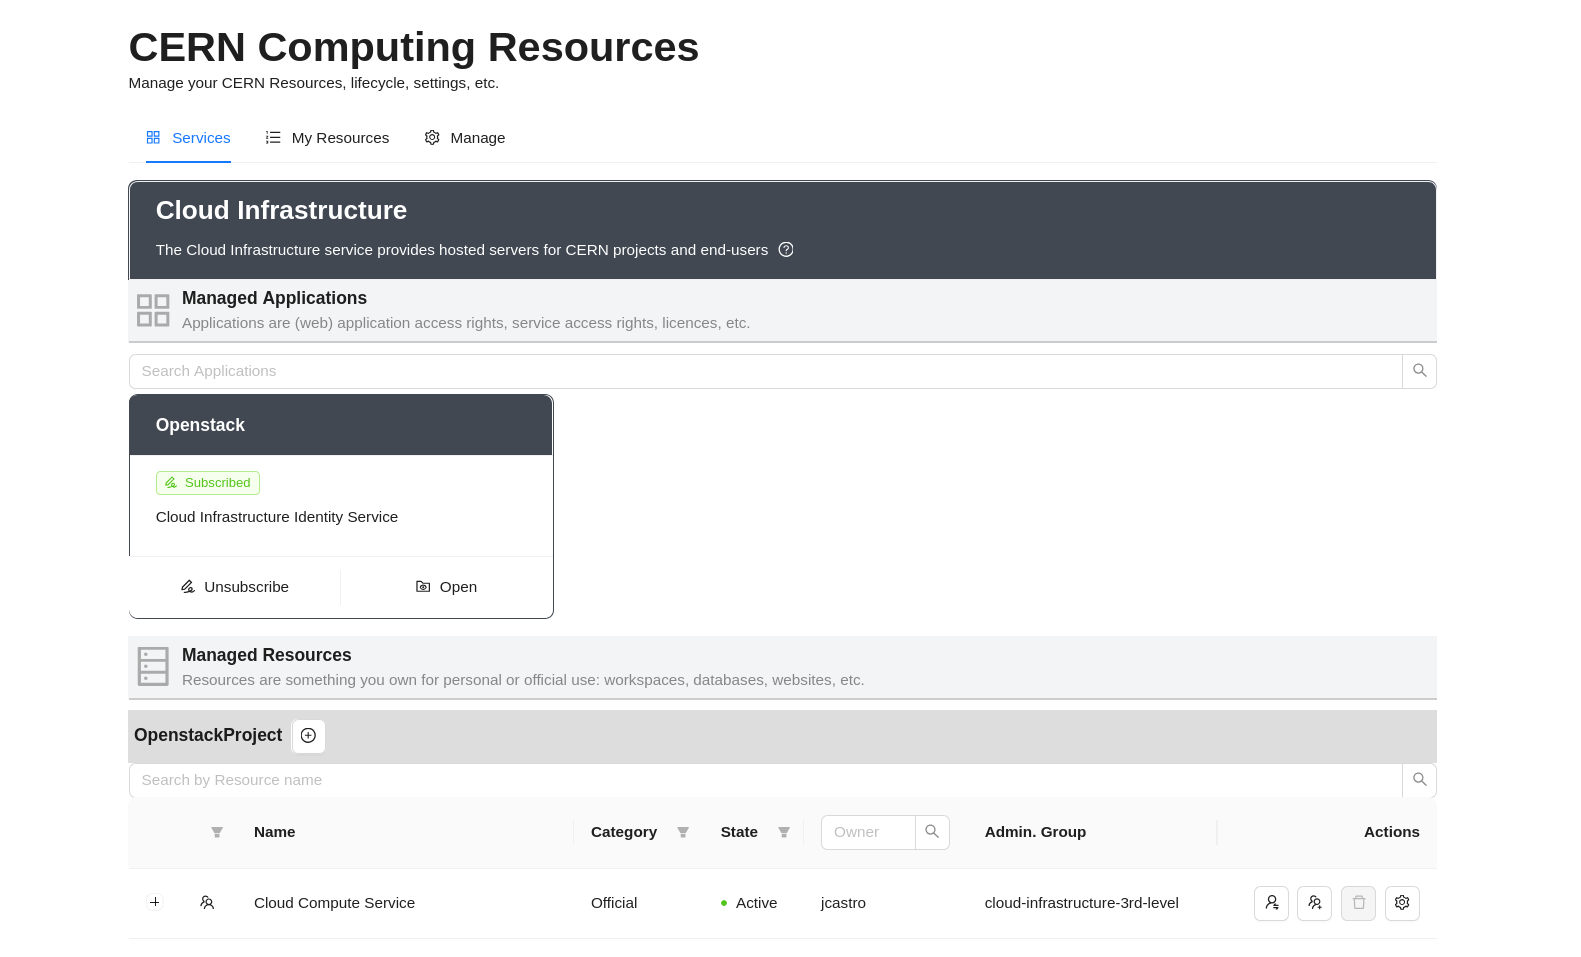Viewport: 1581px width, 957px height.
Task: Click the Subscribed tag on Openstack card
Action: tap(208, 483)
